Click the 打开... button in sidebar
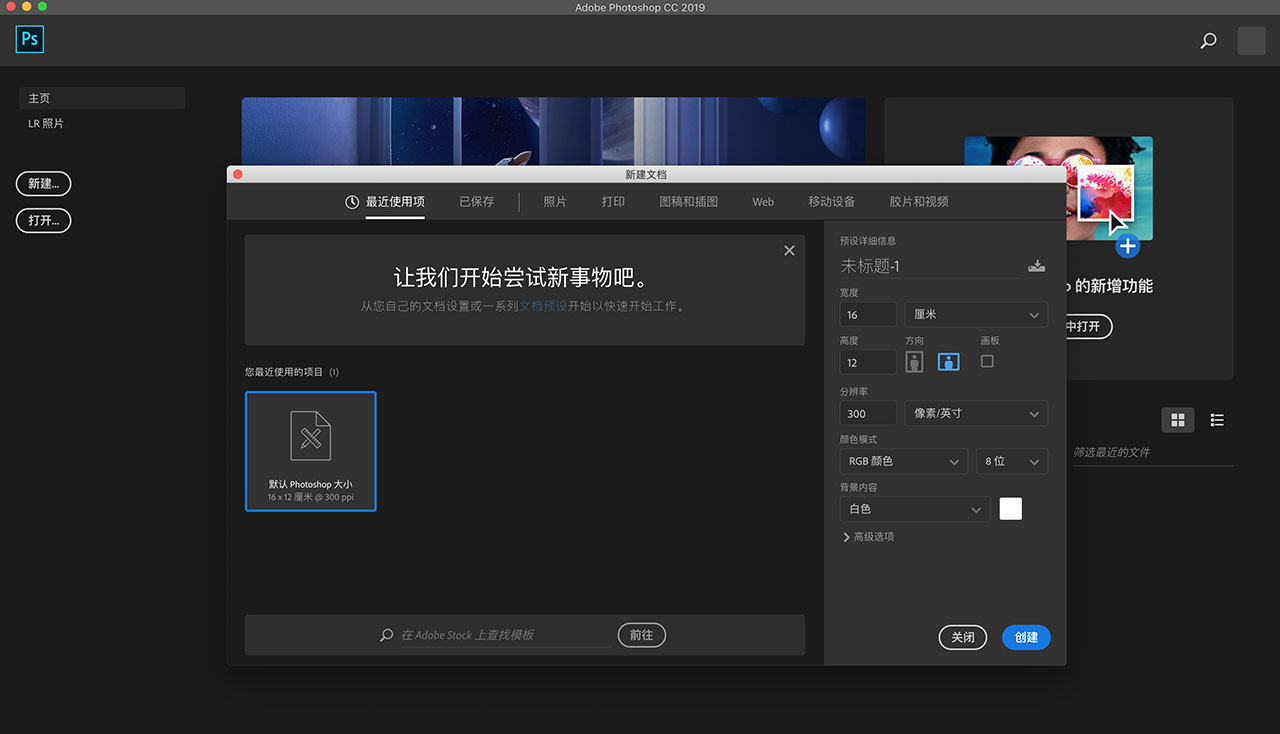This screenshot has height=734, width=1280. (43, 220)
